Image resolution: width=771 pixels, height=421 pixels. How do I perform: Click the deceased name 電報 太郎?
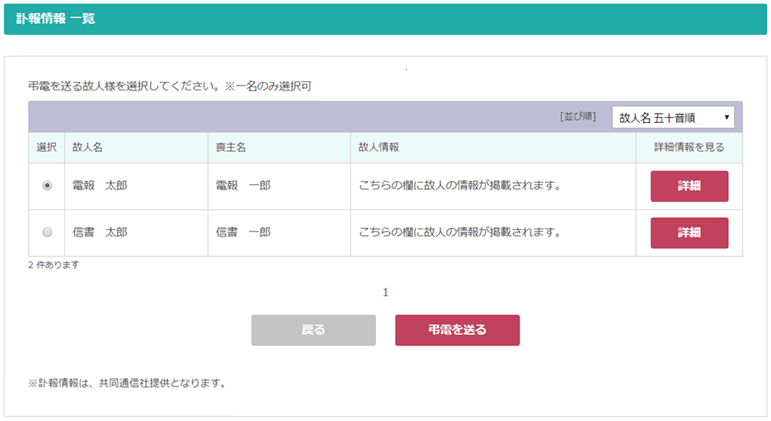point(100,186)
